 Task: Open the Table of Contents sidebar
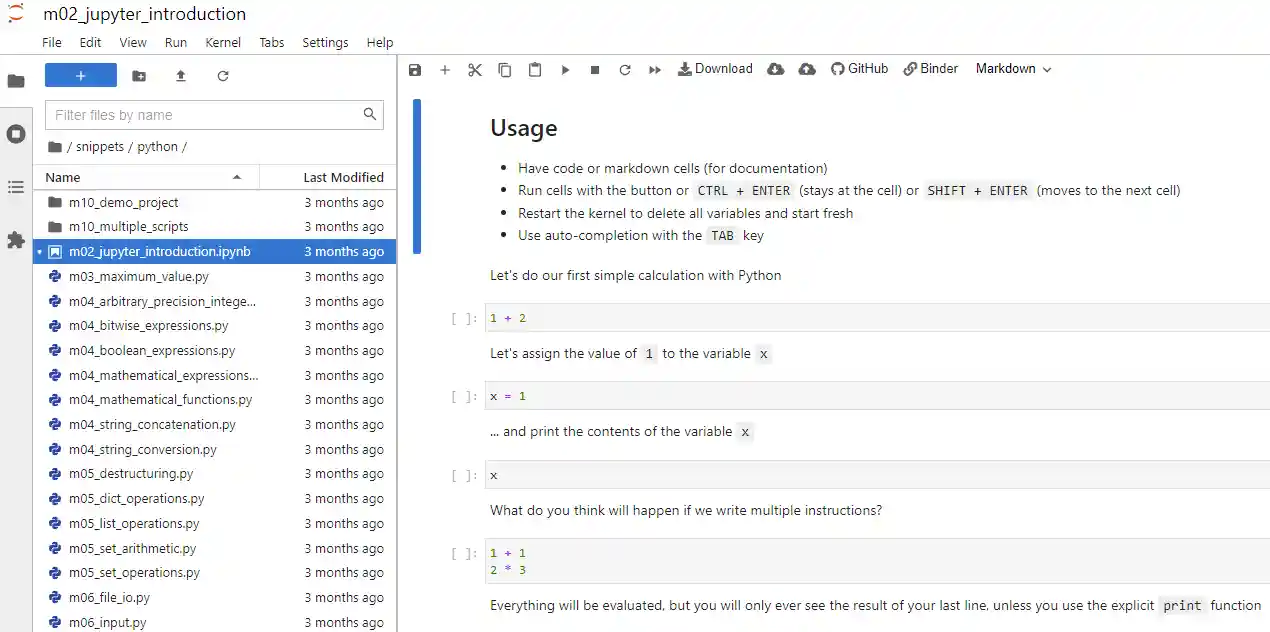point(16,187)
